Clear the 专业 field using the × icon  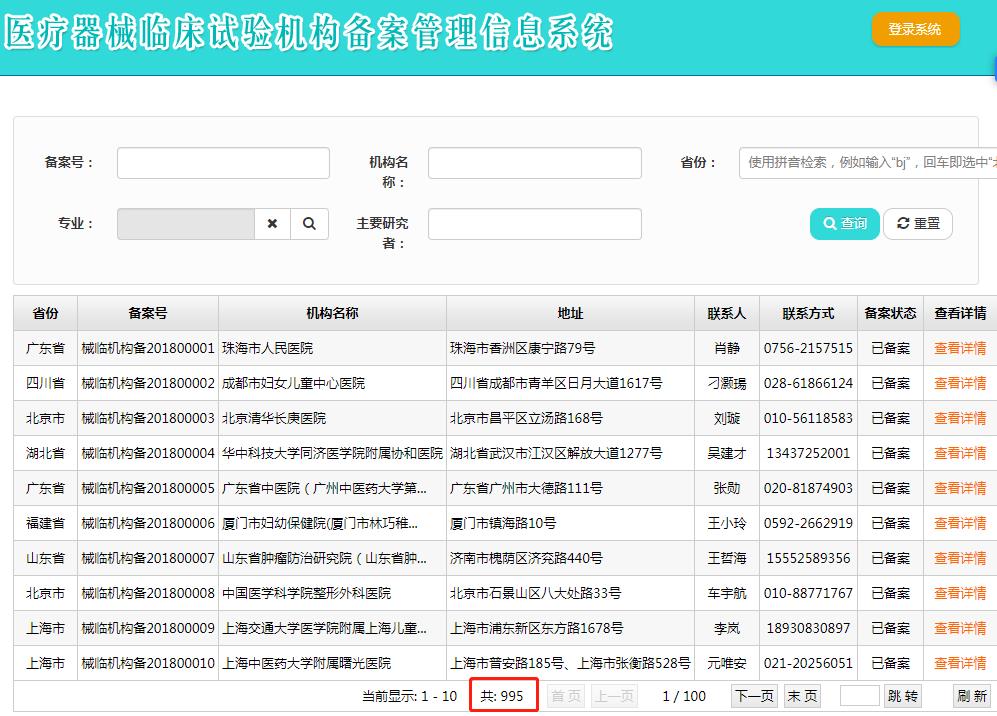click(x=272, y=223)
